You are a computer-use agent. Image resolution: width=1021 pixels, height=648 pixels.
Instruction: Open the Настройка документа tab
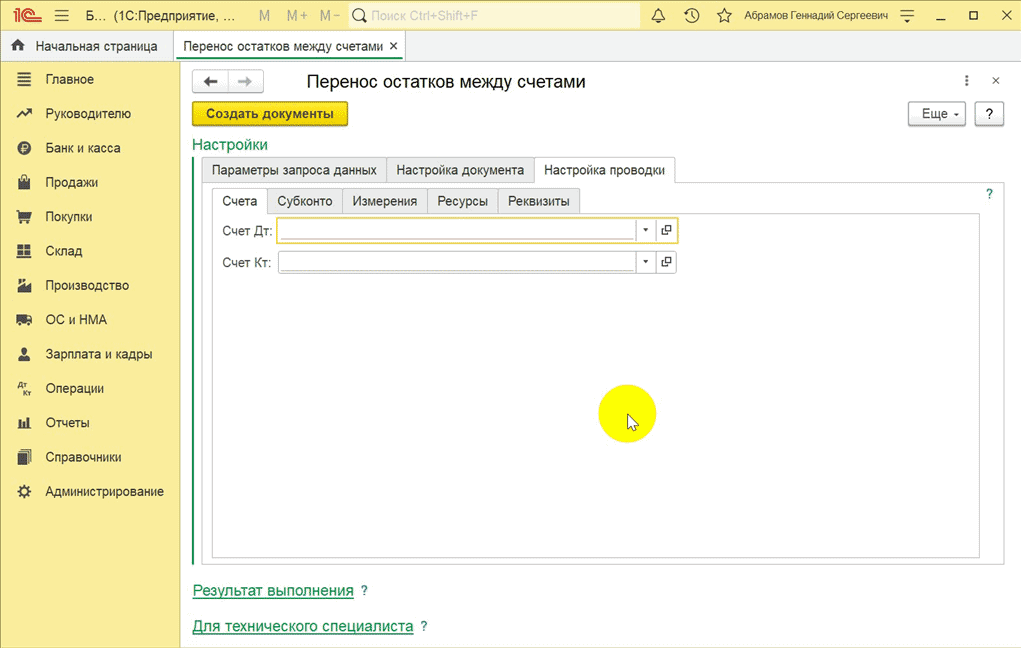(x=460, y=170)
